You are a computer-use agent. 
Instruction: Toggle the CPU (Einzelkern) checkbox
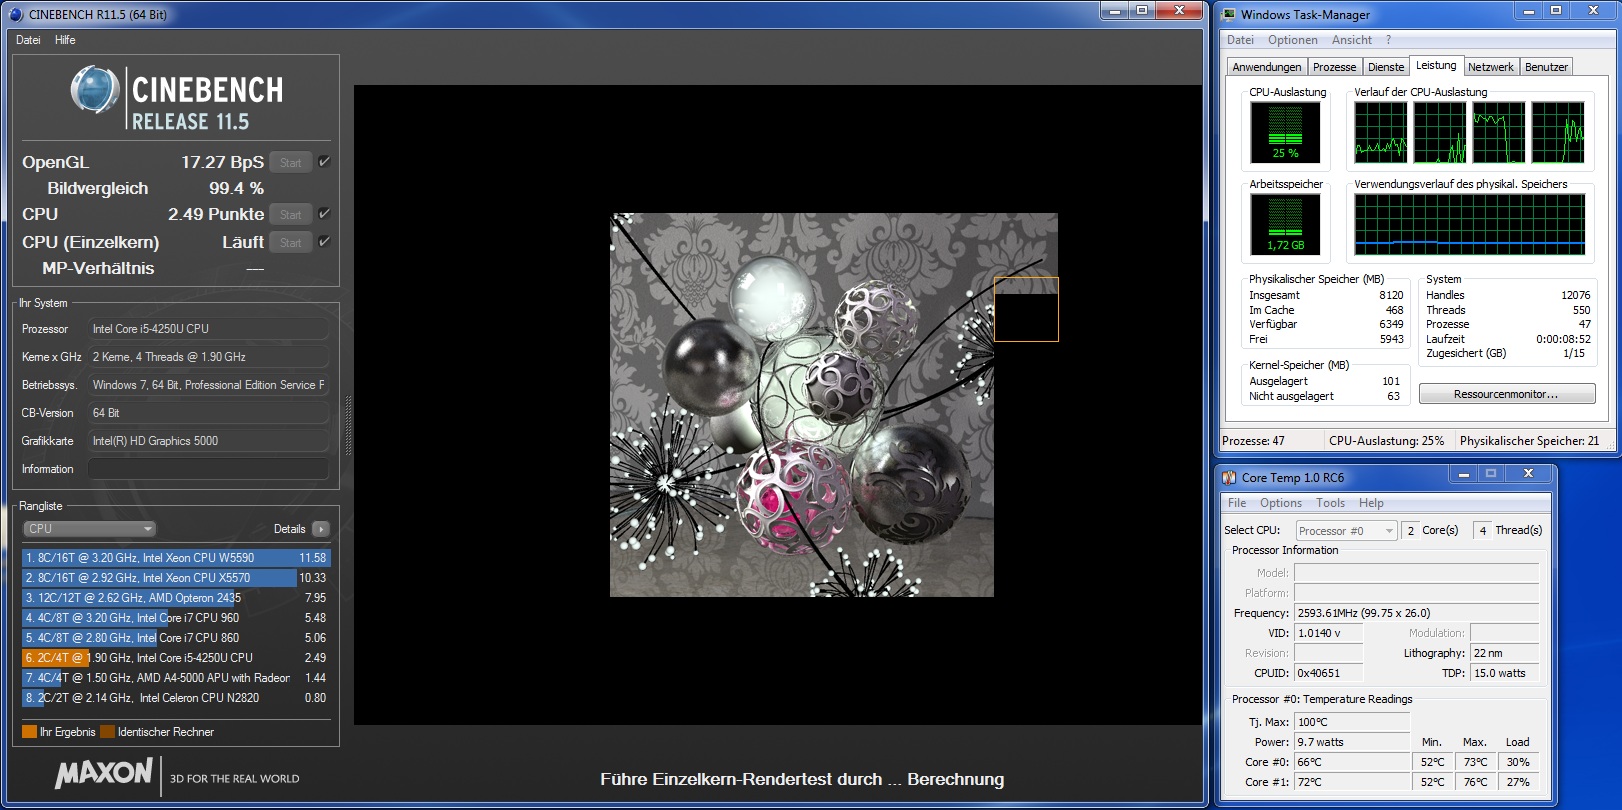tap(324, 242)
